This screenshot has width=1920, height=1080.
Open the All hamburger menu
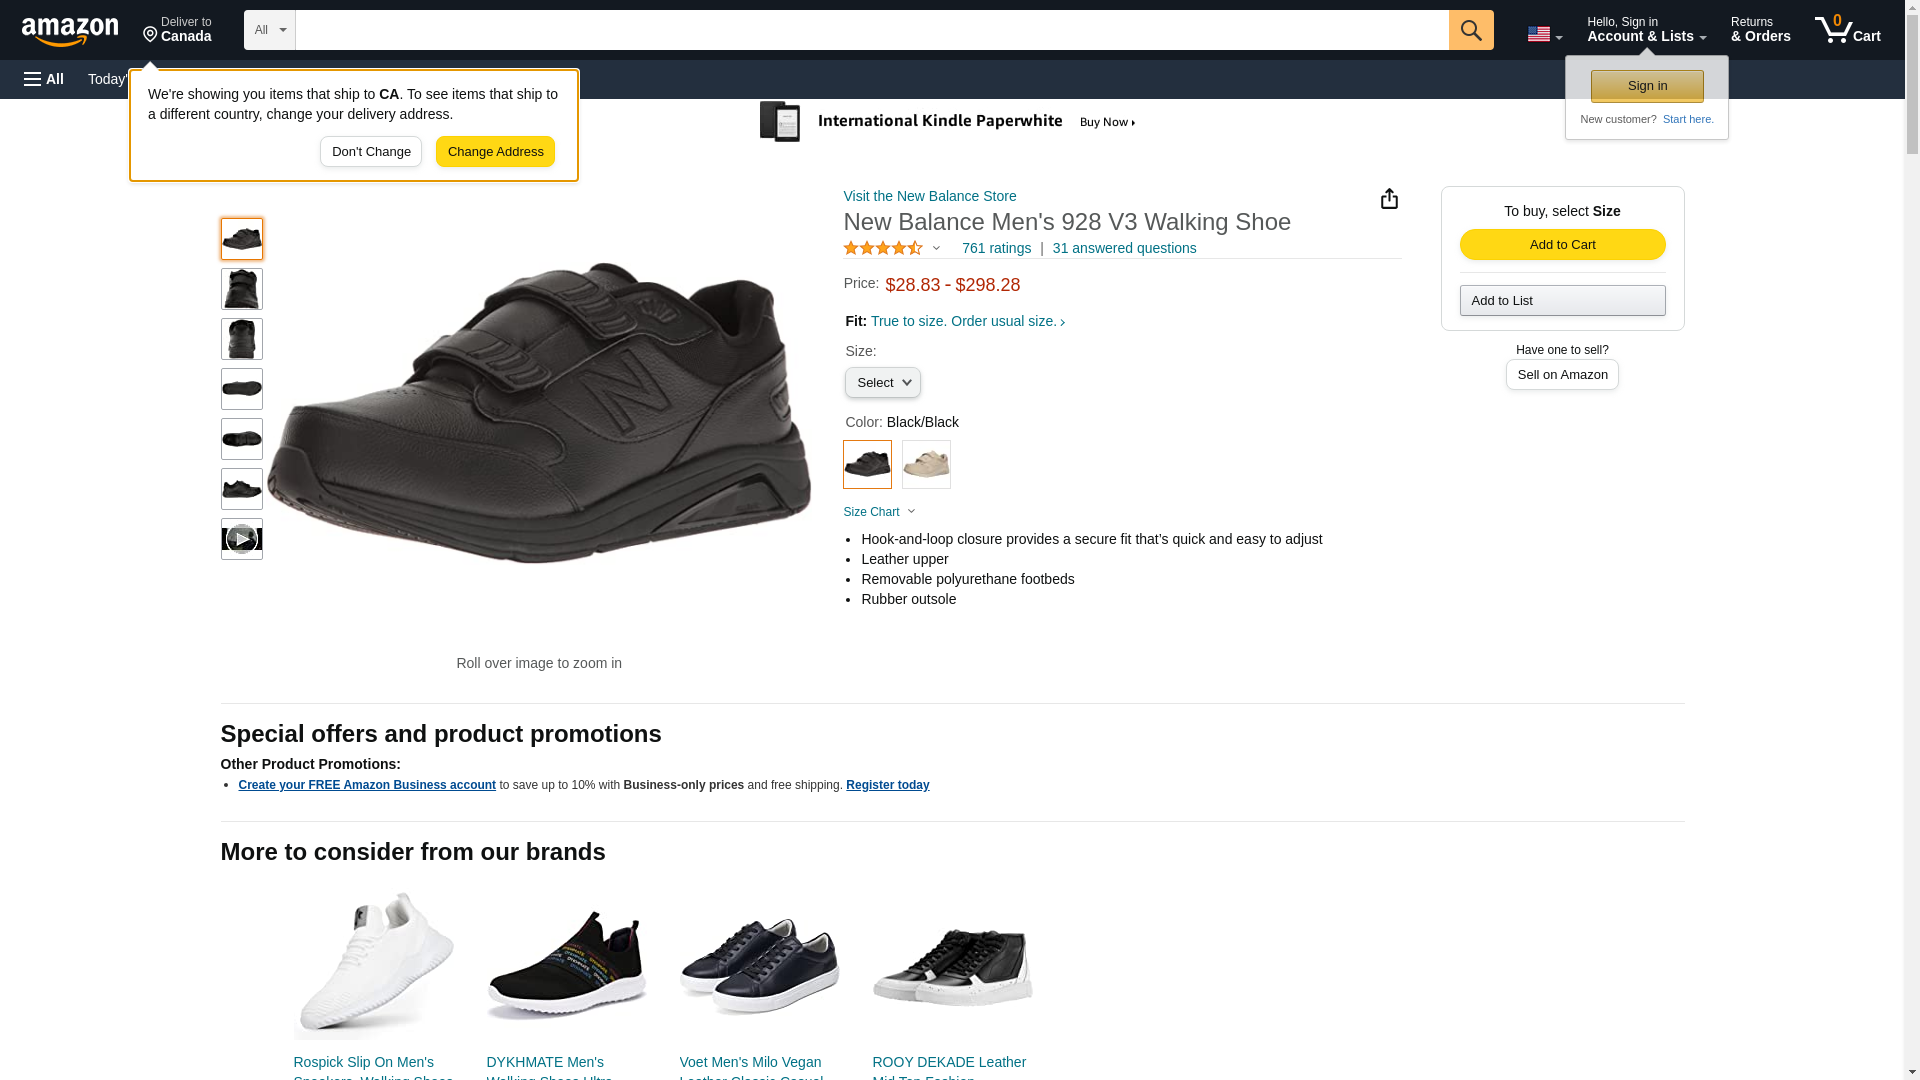click(44, 79)
